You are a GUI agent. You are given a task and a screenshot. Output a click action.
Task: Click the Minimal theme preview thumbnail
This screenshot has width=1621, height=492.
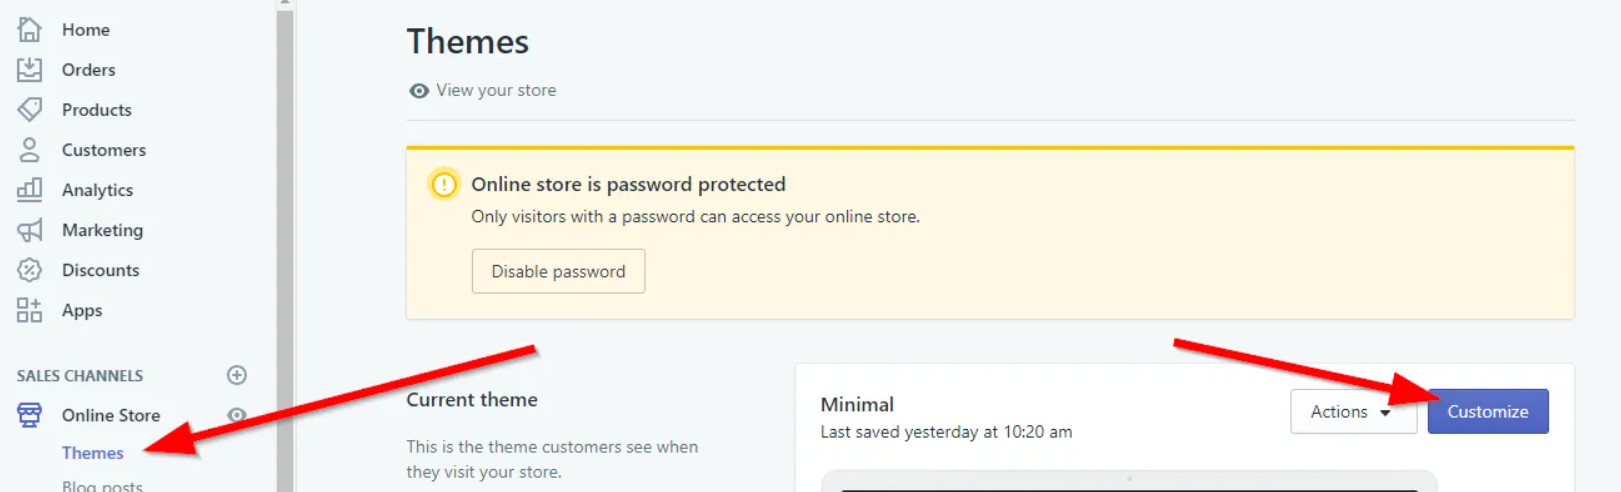click(x=1129, y=481)
